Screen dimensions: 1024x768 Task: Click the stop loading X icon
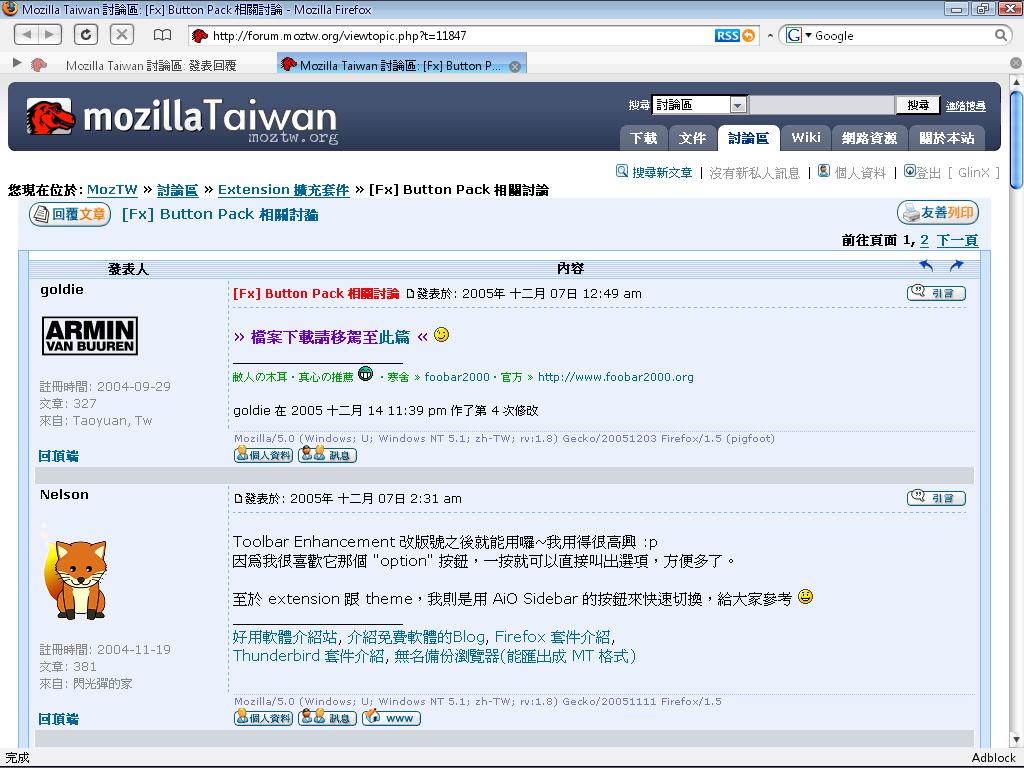pos(121,35)
